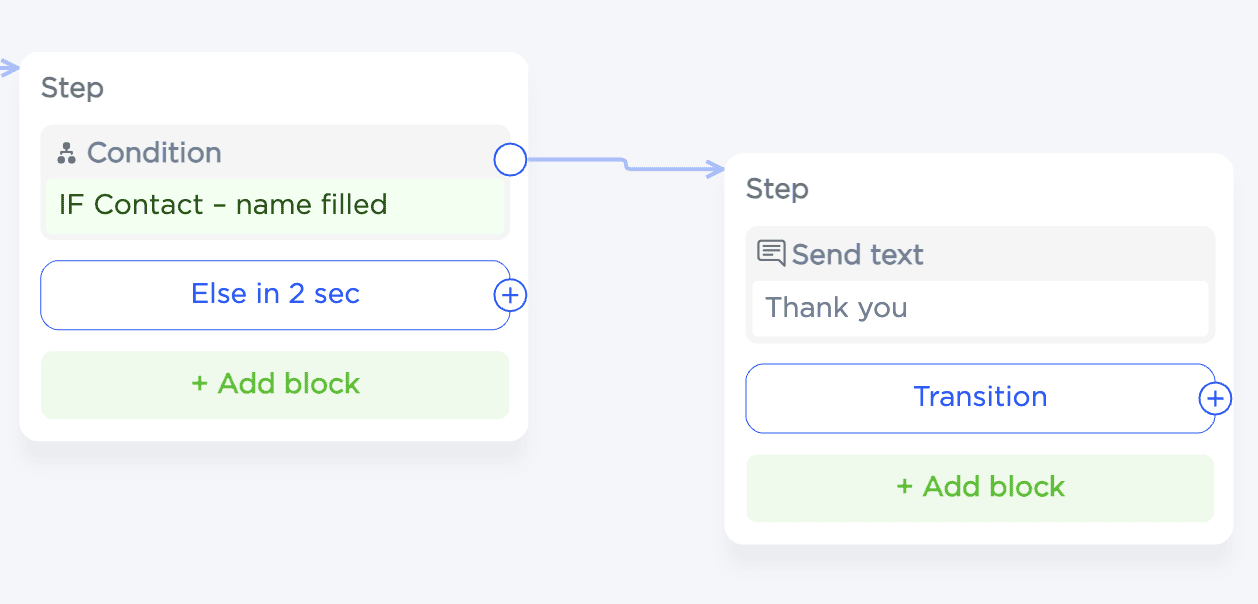The height and width of the screenshot is (604, 1258).
Task: Click blank space at bottom of Send text step card
Action: point(979,533)
